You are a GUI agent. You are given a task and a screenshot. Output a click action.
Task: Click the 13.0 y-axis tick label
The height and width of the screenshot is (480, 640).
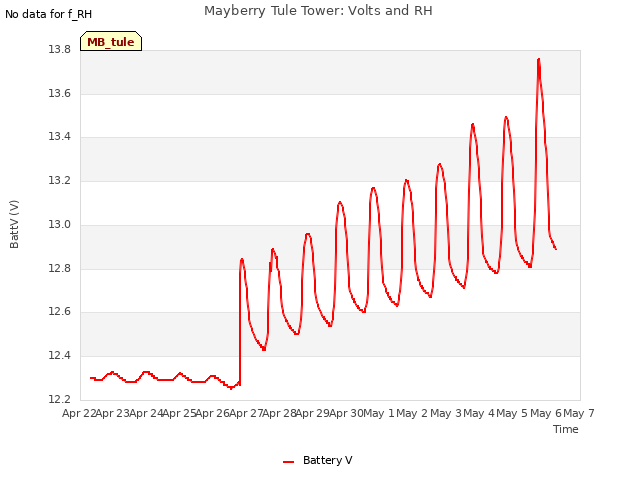[60, 224]
